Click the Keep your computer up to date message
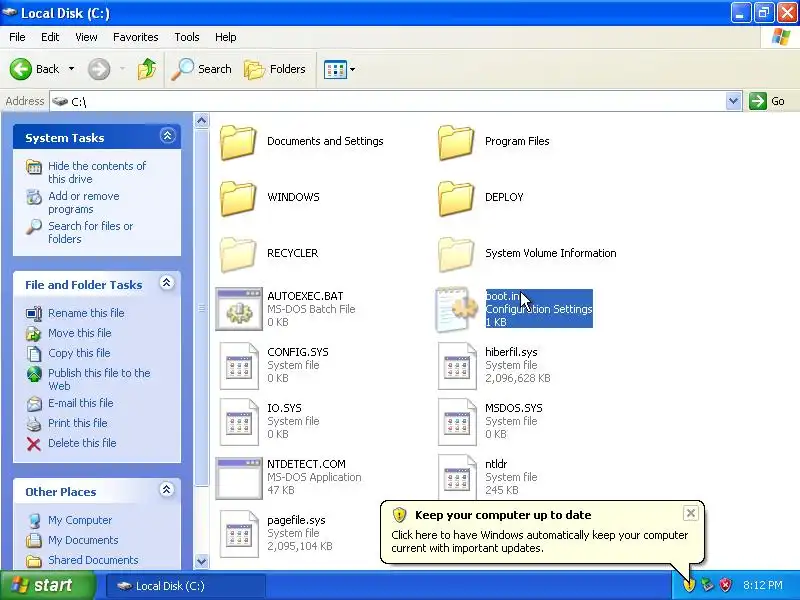The height and width of the screenshot is (600, 800). 540,541
